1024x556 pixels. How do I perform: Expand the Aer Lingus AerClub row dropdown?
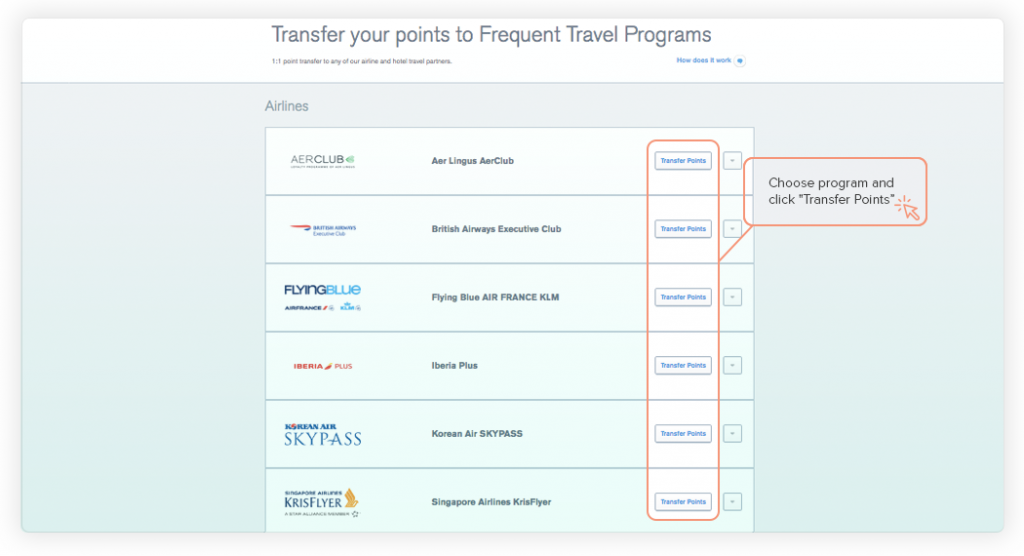pyautogui.click(x=732, y=161)
